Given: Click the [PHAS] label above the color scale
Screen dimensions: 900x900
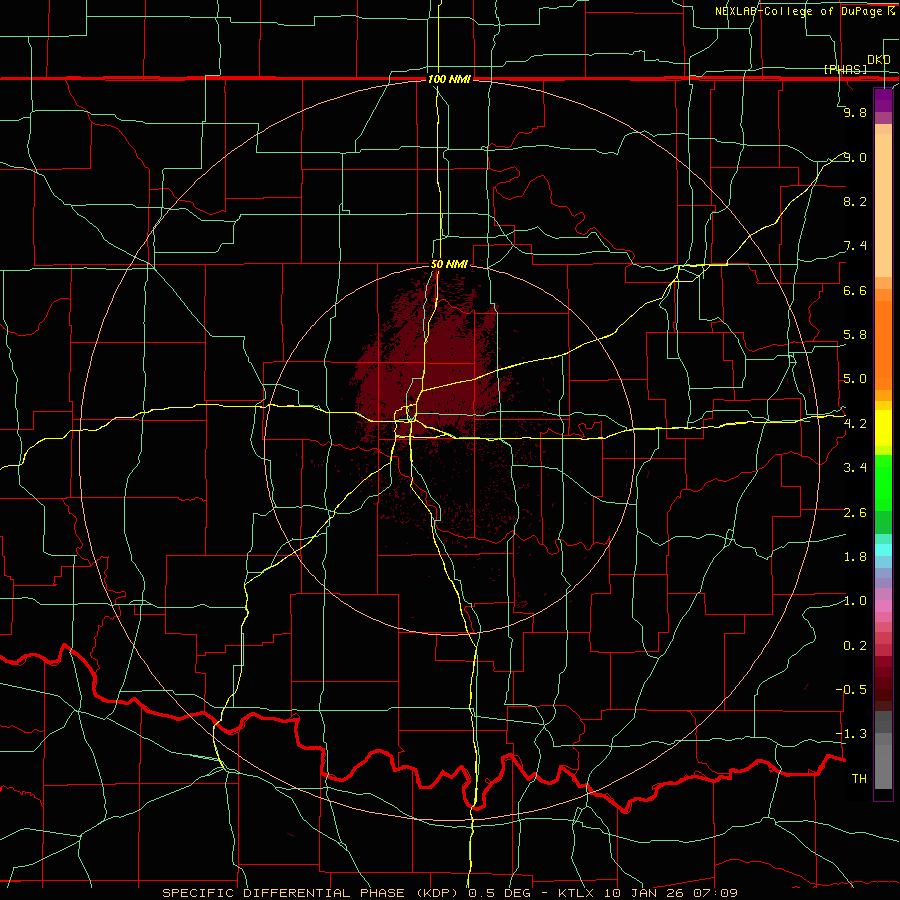Looking at the screenshot, I should (x=845, y=69).
